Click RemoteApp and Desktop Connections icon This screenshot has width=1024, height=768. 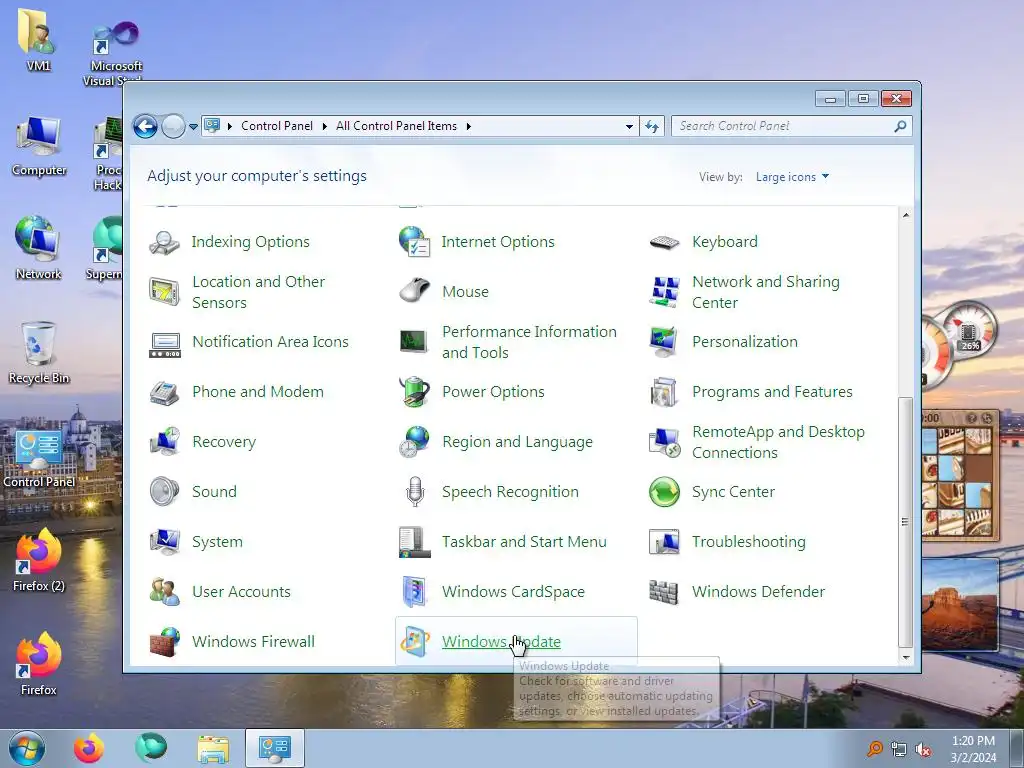665,442
